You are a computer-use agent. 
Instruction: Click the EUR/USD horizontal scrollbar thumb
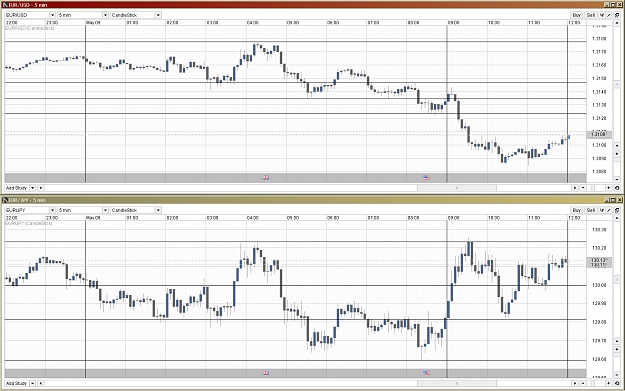tap(457, 188)
